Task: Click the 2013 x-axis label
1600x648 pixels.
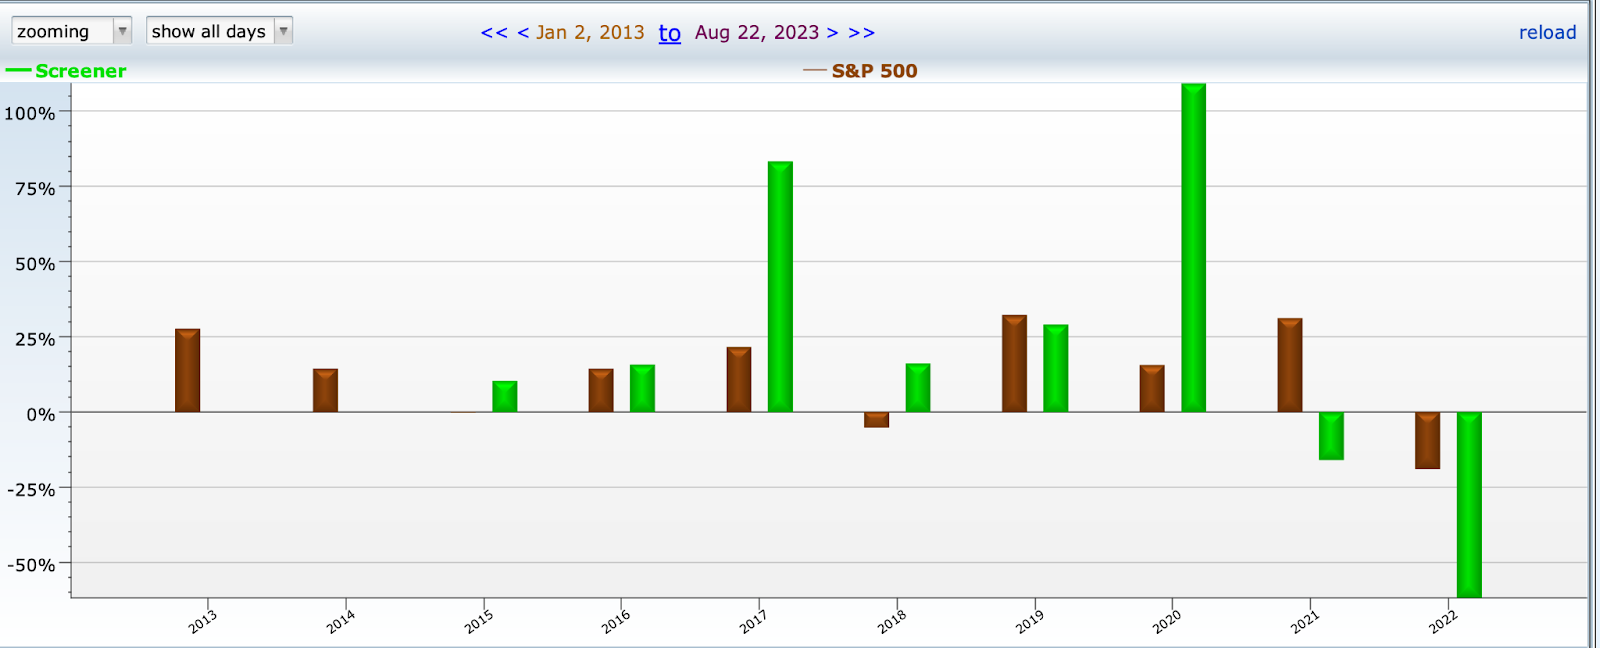Action: point(202,621)
